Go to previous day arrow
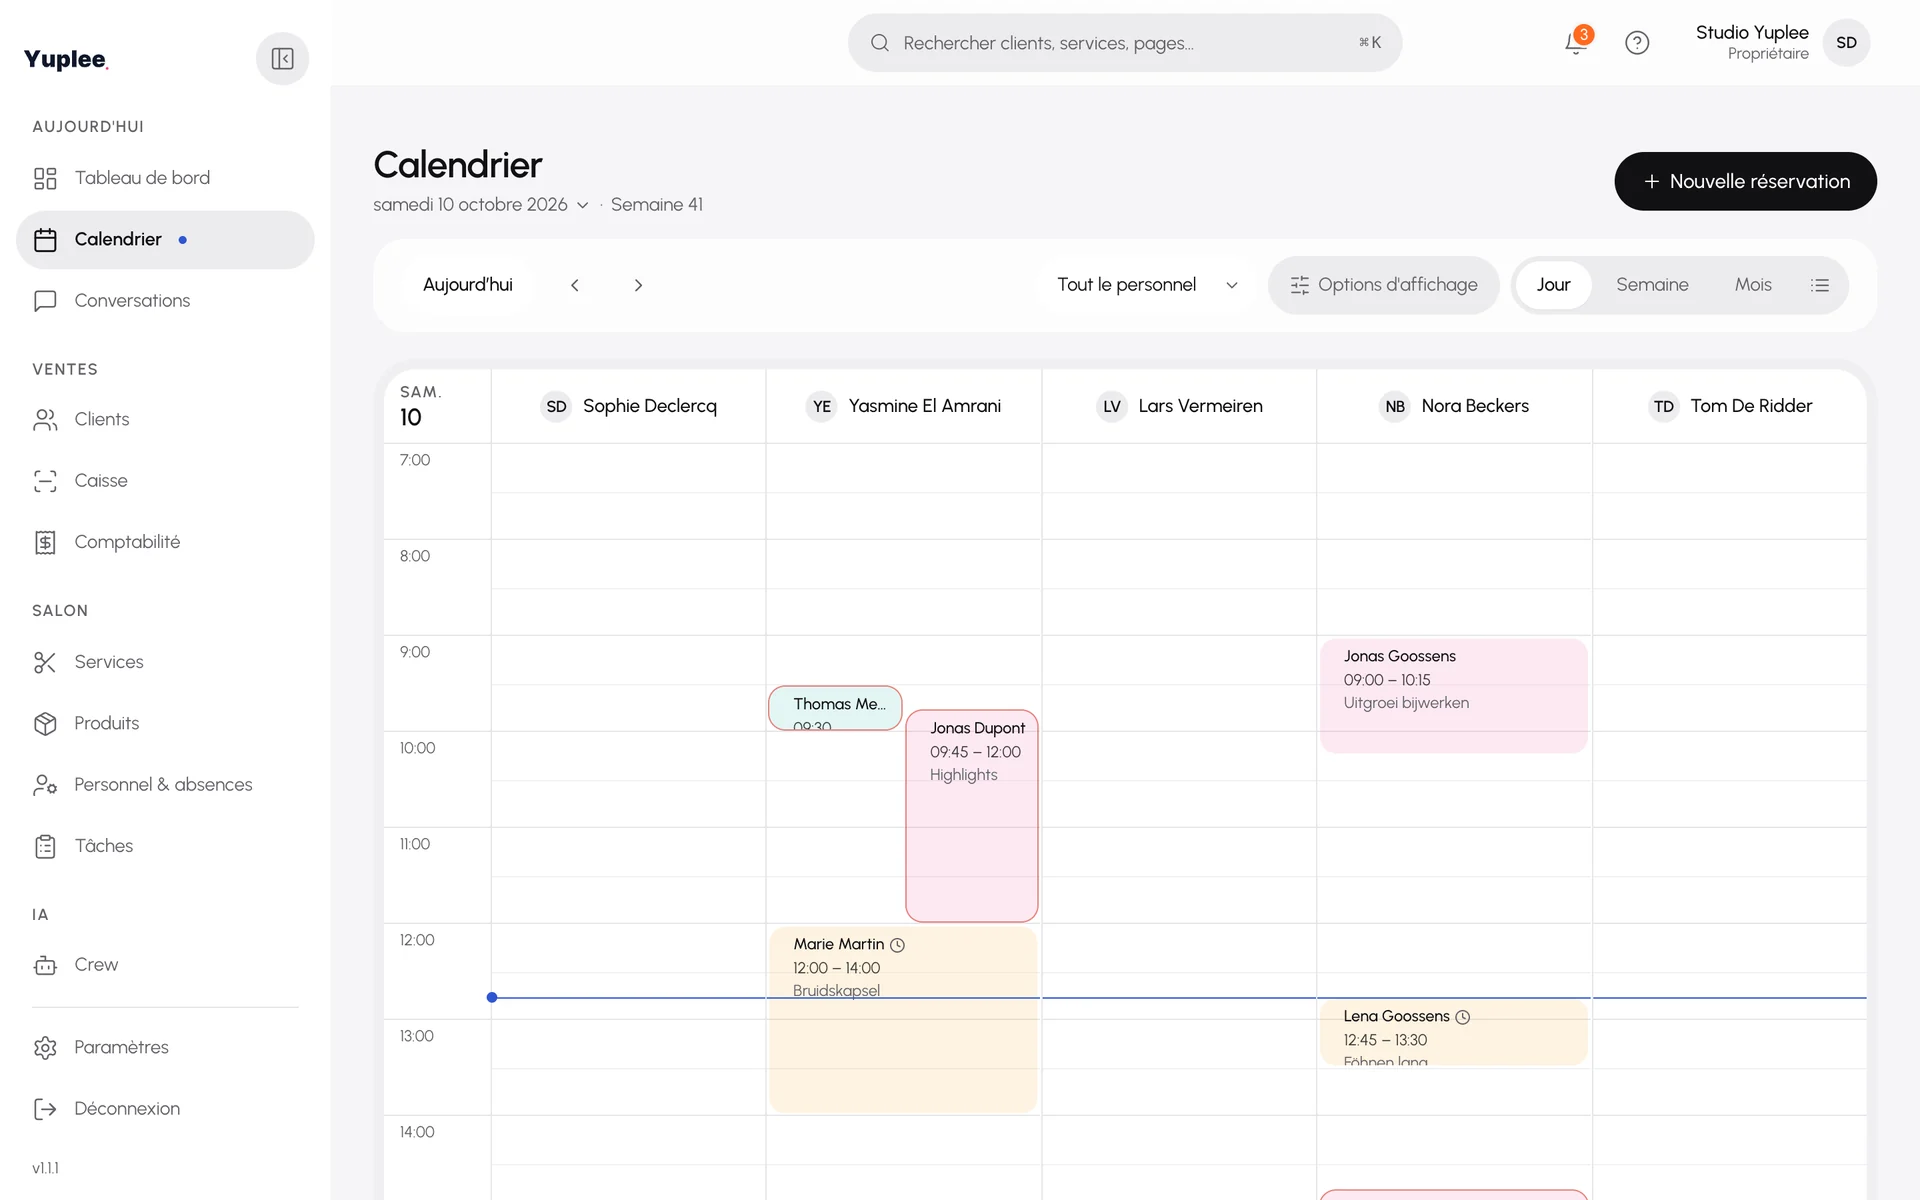 point(575,285)
